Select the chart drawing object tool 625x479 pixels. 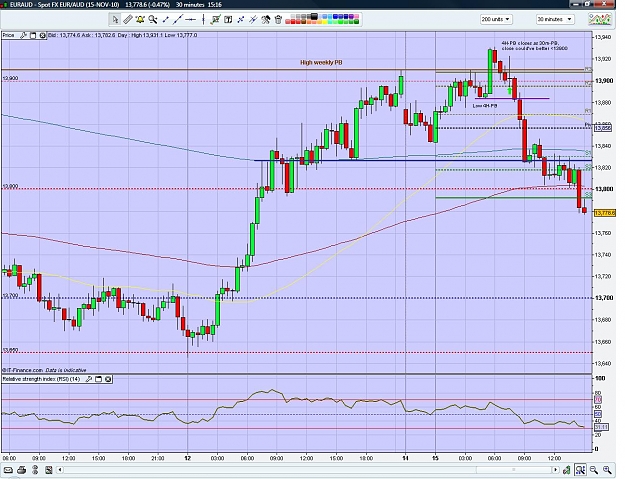[216, 19]
